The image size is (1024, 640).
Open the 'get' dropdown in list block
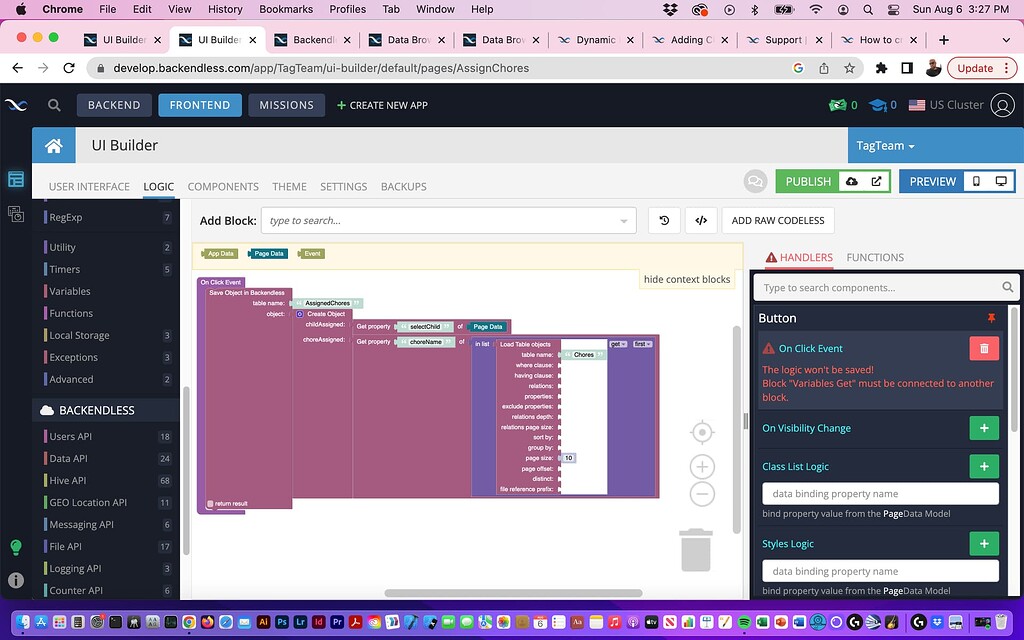tap(617, 344)
